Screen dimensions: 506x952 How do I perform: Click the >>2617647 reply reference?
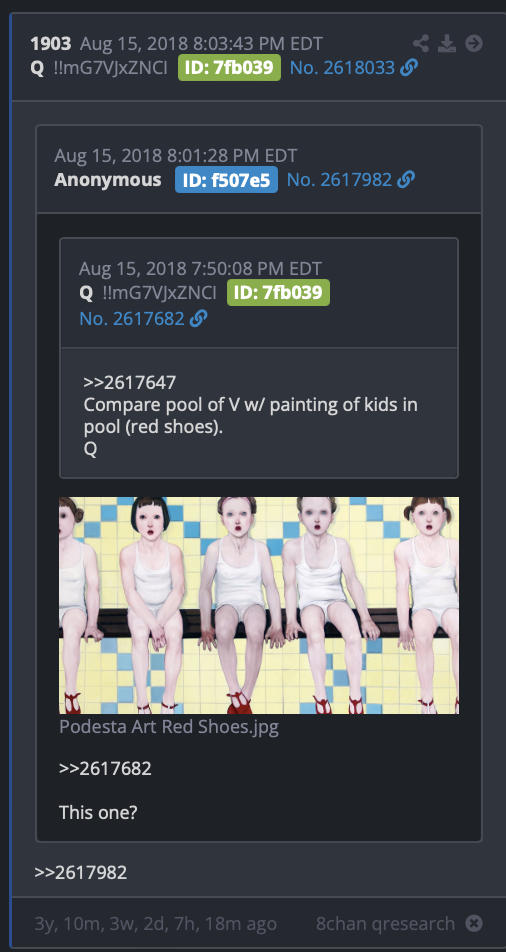(130, 382)
